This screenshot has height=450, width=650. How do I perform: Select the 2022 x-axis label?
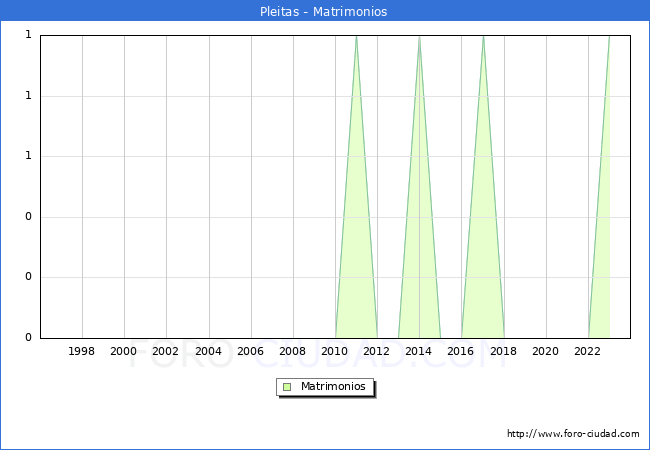tap(588, 351)
